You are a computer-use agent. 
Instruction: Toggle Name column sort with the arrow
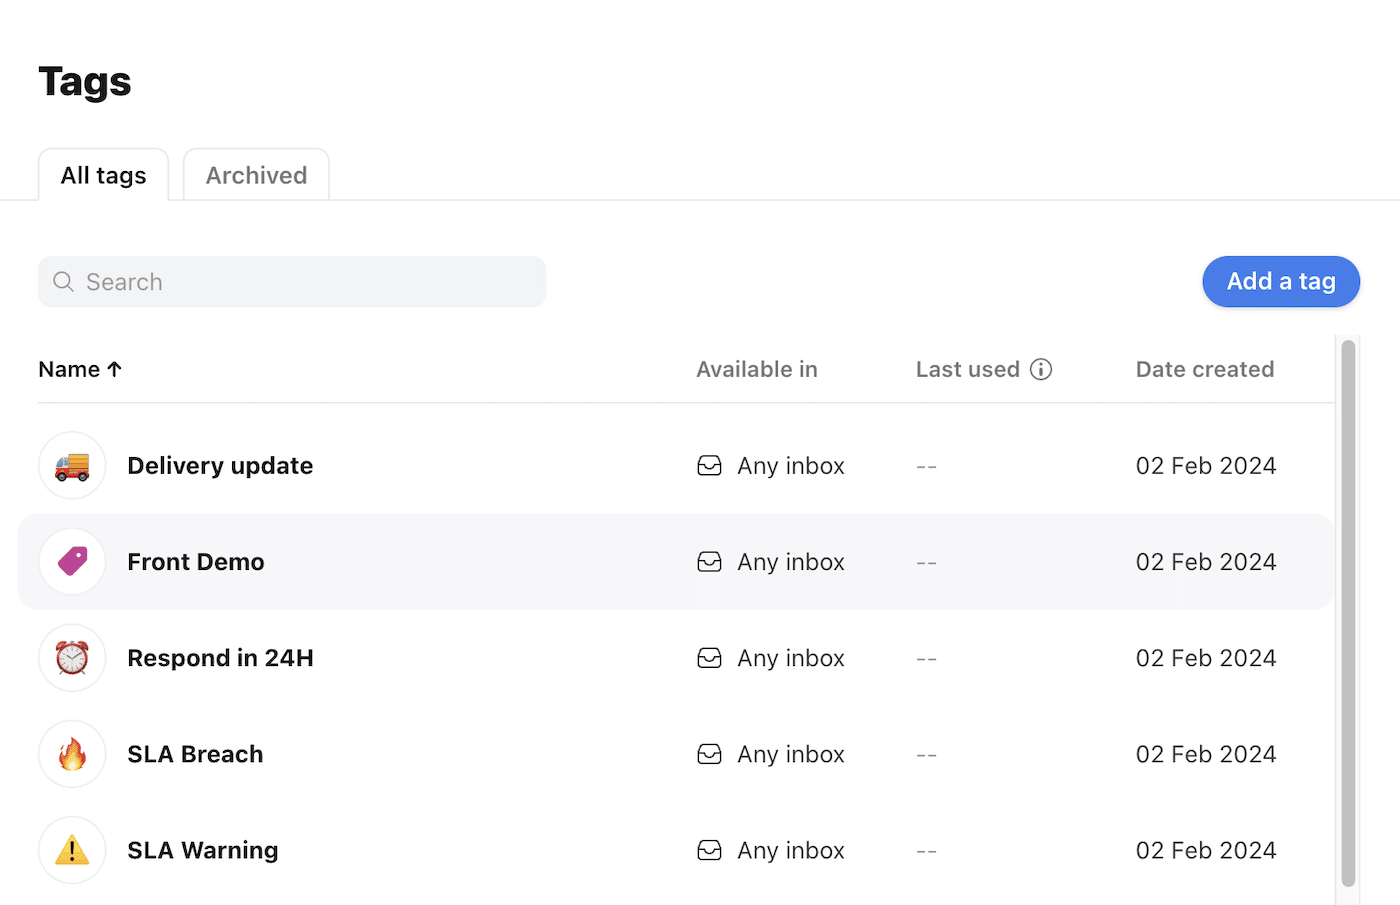[115, 369]
